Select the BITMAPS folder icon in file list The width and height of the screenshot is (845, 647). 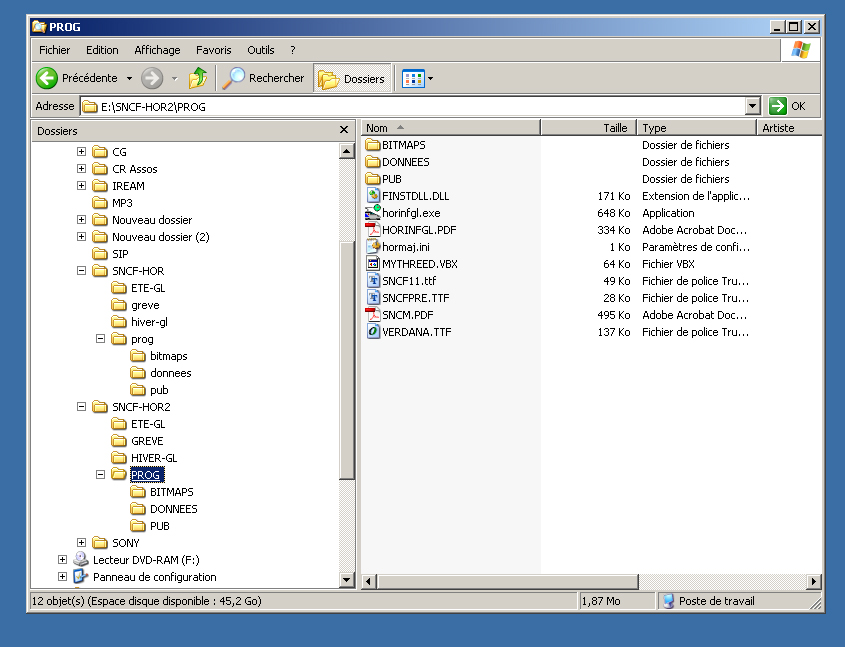373,145
